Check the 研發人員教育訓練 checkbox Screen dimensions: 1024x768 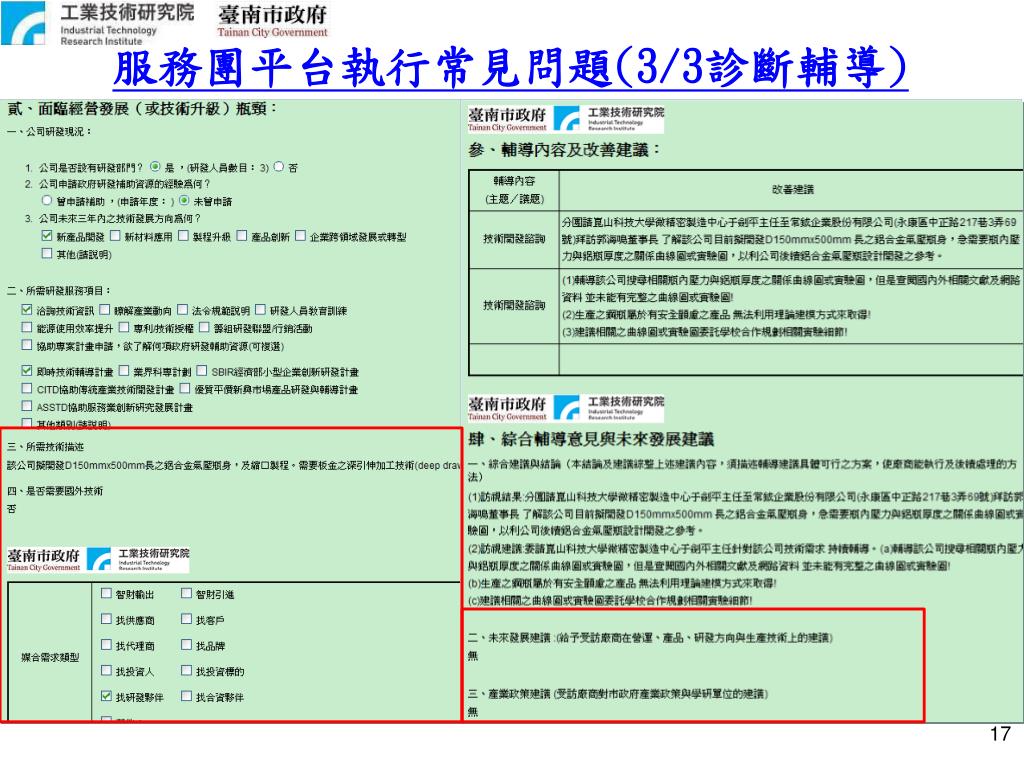pyautogui.click(x=261, y=310)
